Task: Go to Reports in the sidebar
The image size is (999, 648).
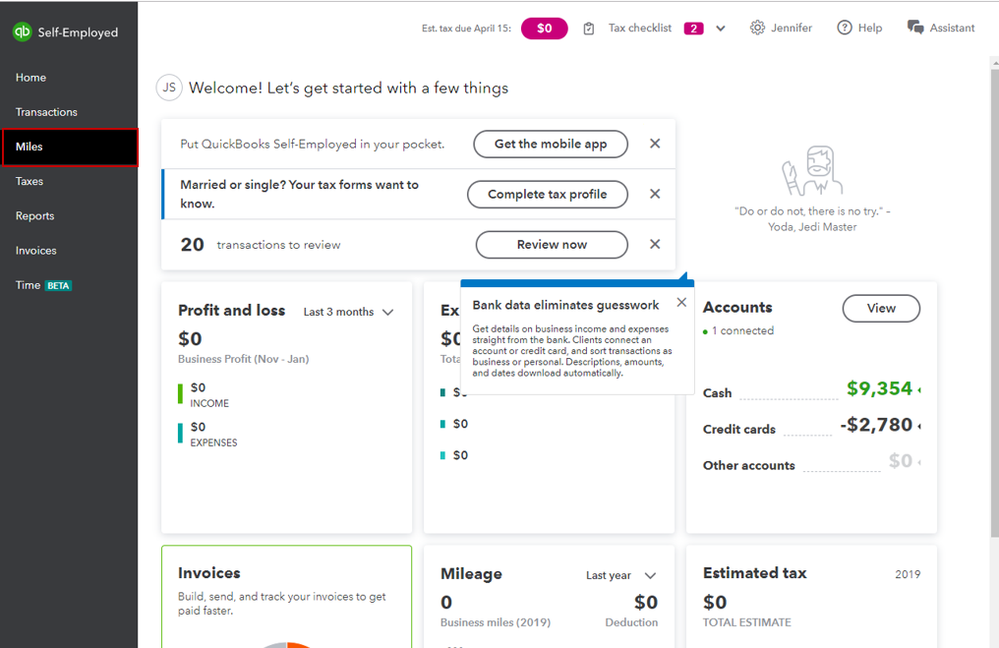Action: coord(35,216)
